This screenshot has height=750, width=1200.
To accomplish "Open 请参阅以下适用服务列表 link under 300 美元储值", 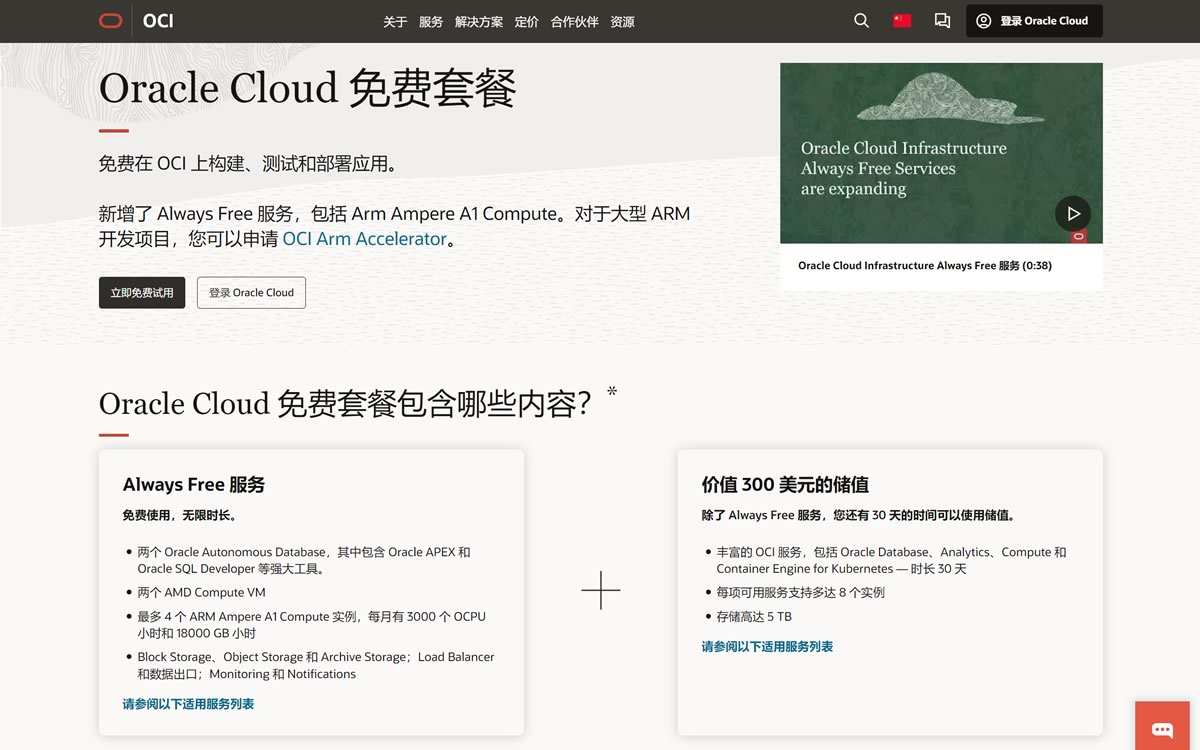I will pos(767,647).
